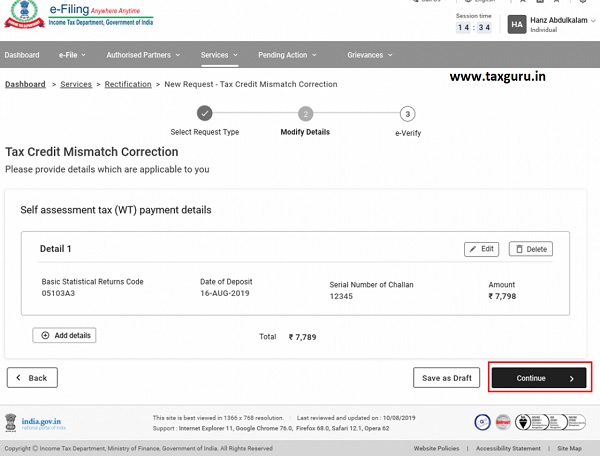Screen dimensions: 600x456
Task: Click Save as Draft
Action: pos(446,378)
